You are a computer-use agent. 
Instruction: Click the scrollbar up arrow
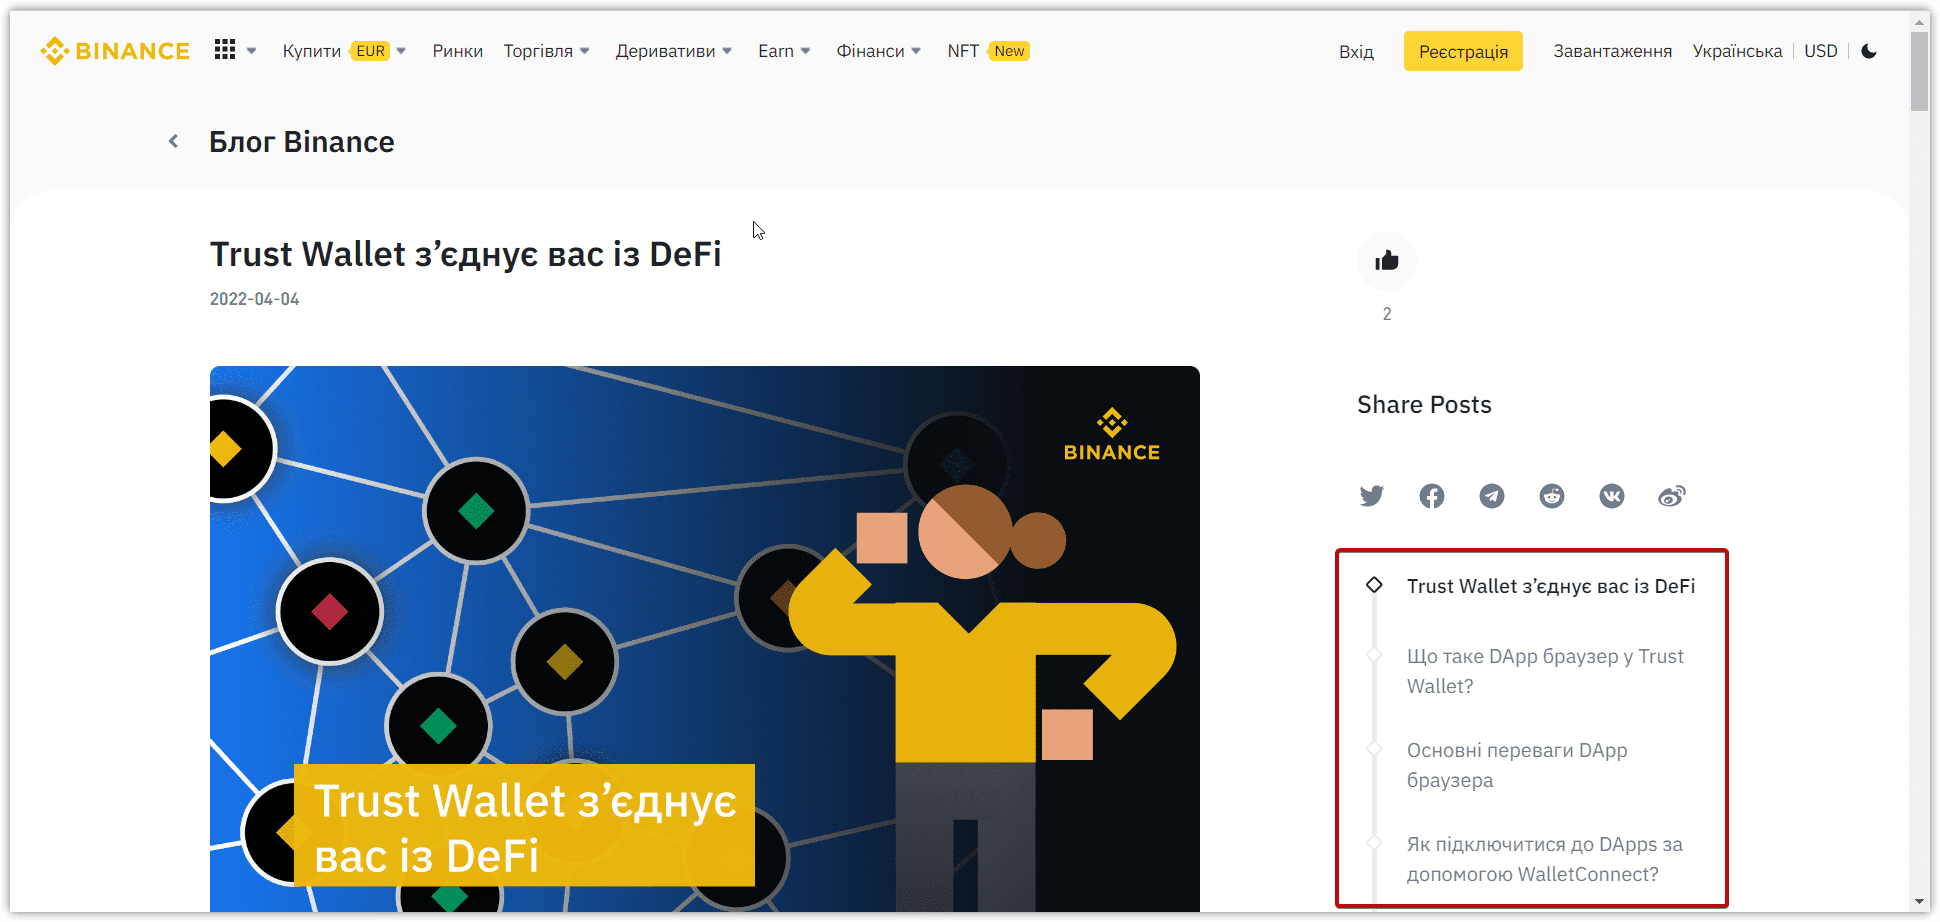pyautogui.click(x=1919, y=20)
